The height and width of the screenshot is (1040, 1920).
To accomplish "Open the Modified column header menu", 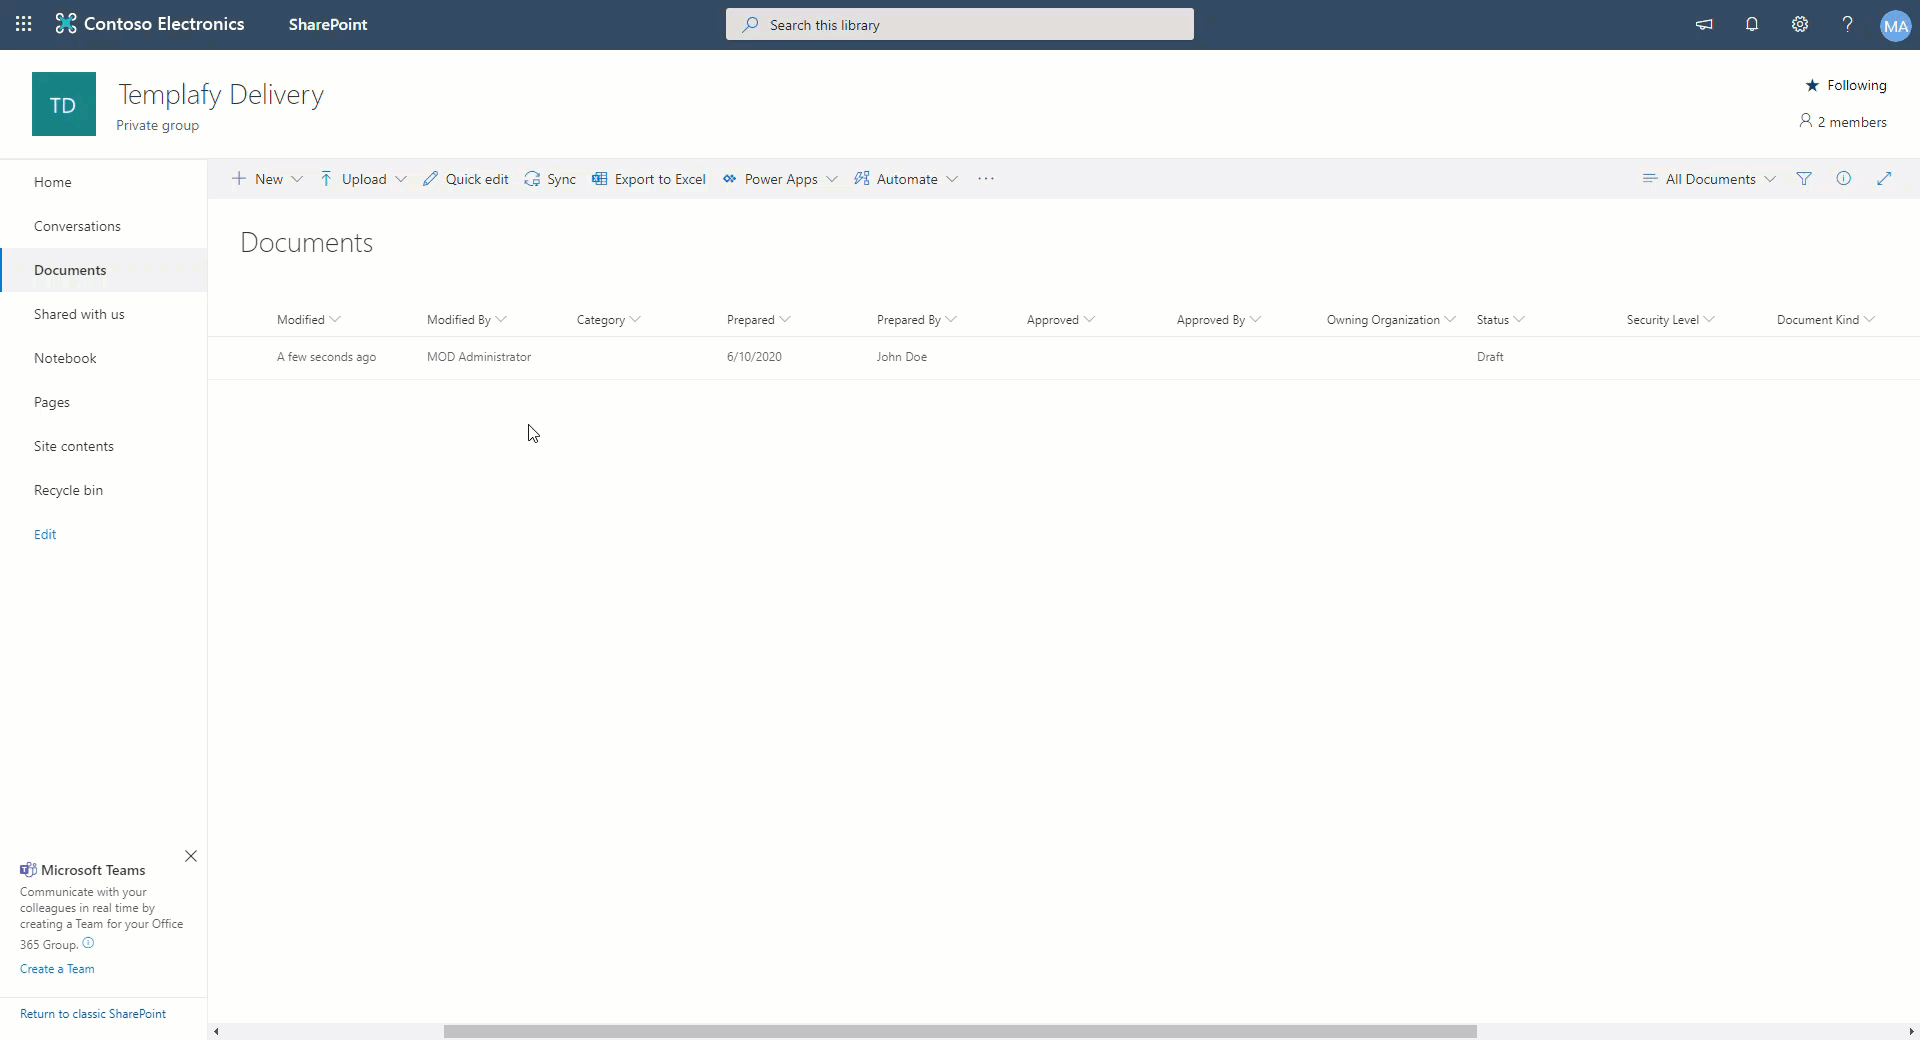I will [308, 320].
